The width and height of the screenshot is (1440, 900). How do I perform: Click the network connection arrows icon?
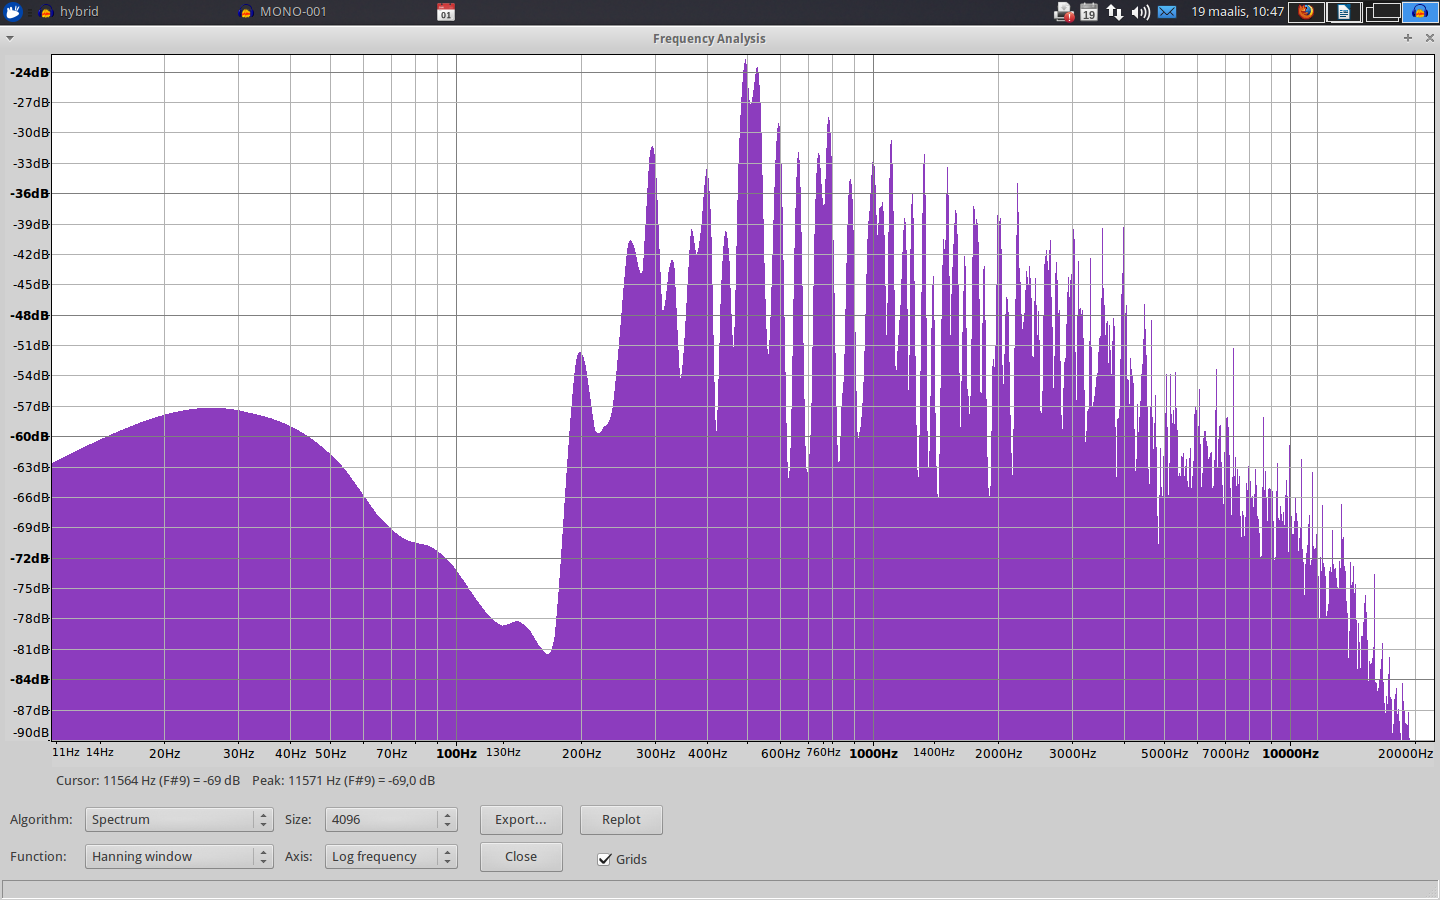pos(1114,12)
